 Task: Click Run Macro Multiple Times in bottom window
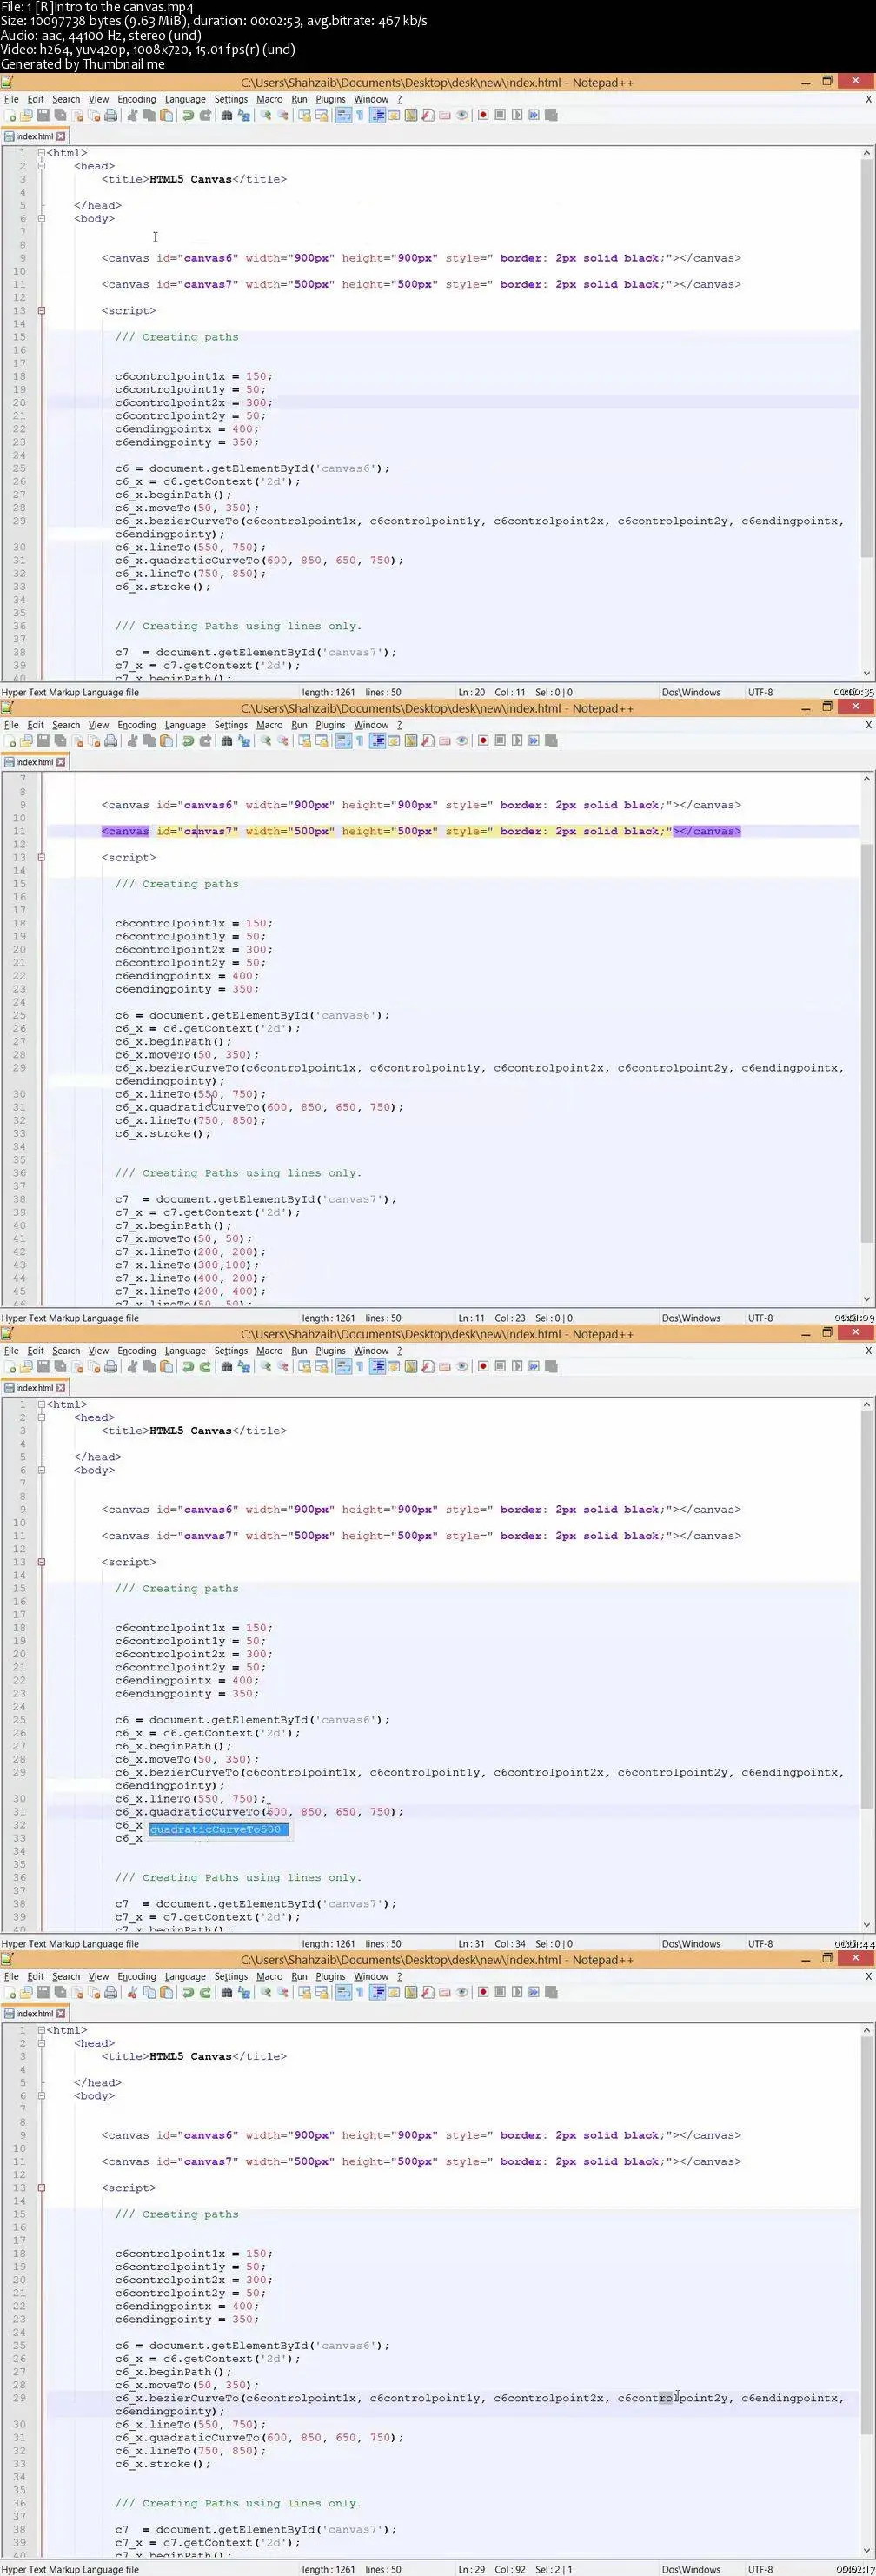pos(533,1992)
